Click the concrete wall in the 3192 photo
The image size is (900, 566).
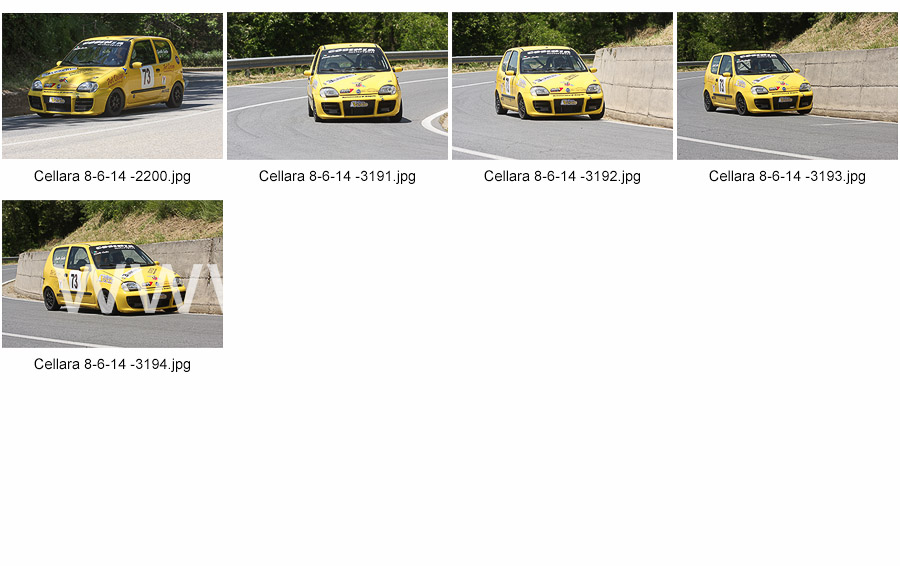coord(634,85)
